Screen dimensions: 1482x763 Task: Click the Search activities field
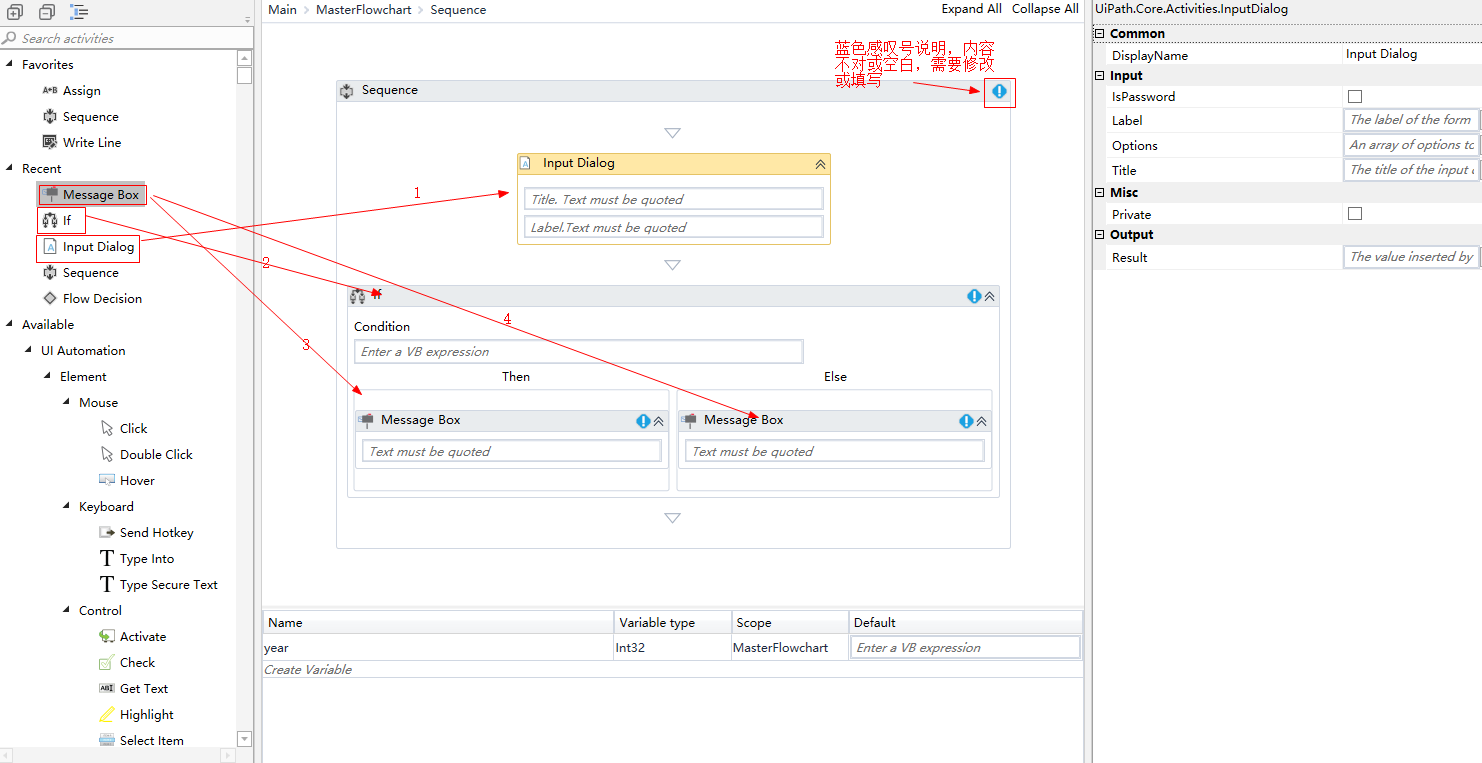(x=120, y=36)
